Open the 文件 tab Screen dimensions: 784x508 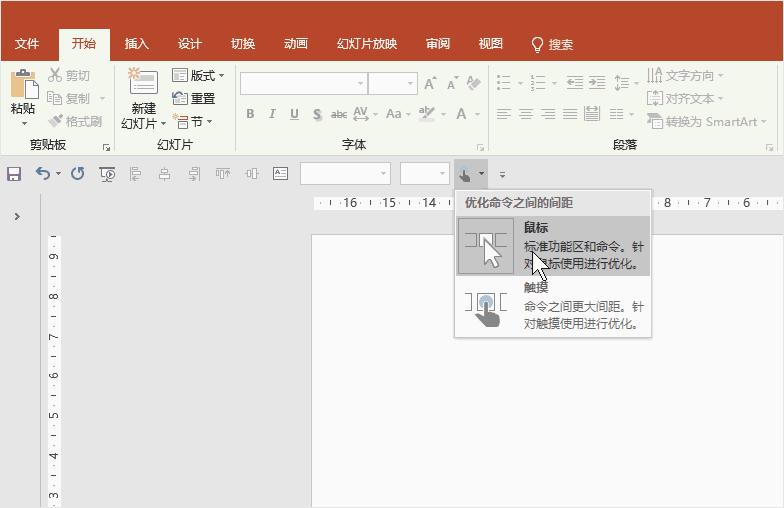(x=26, y=44)
